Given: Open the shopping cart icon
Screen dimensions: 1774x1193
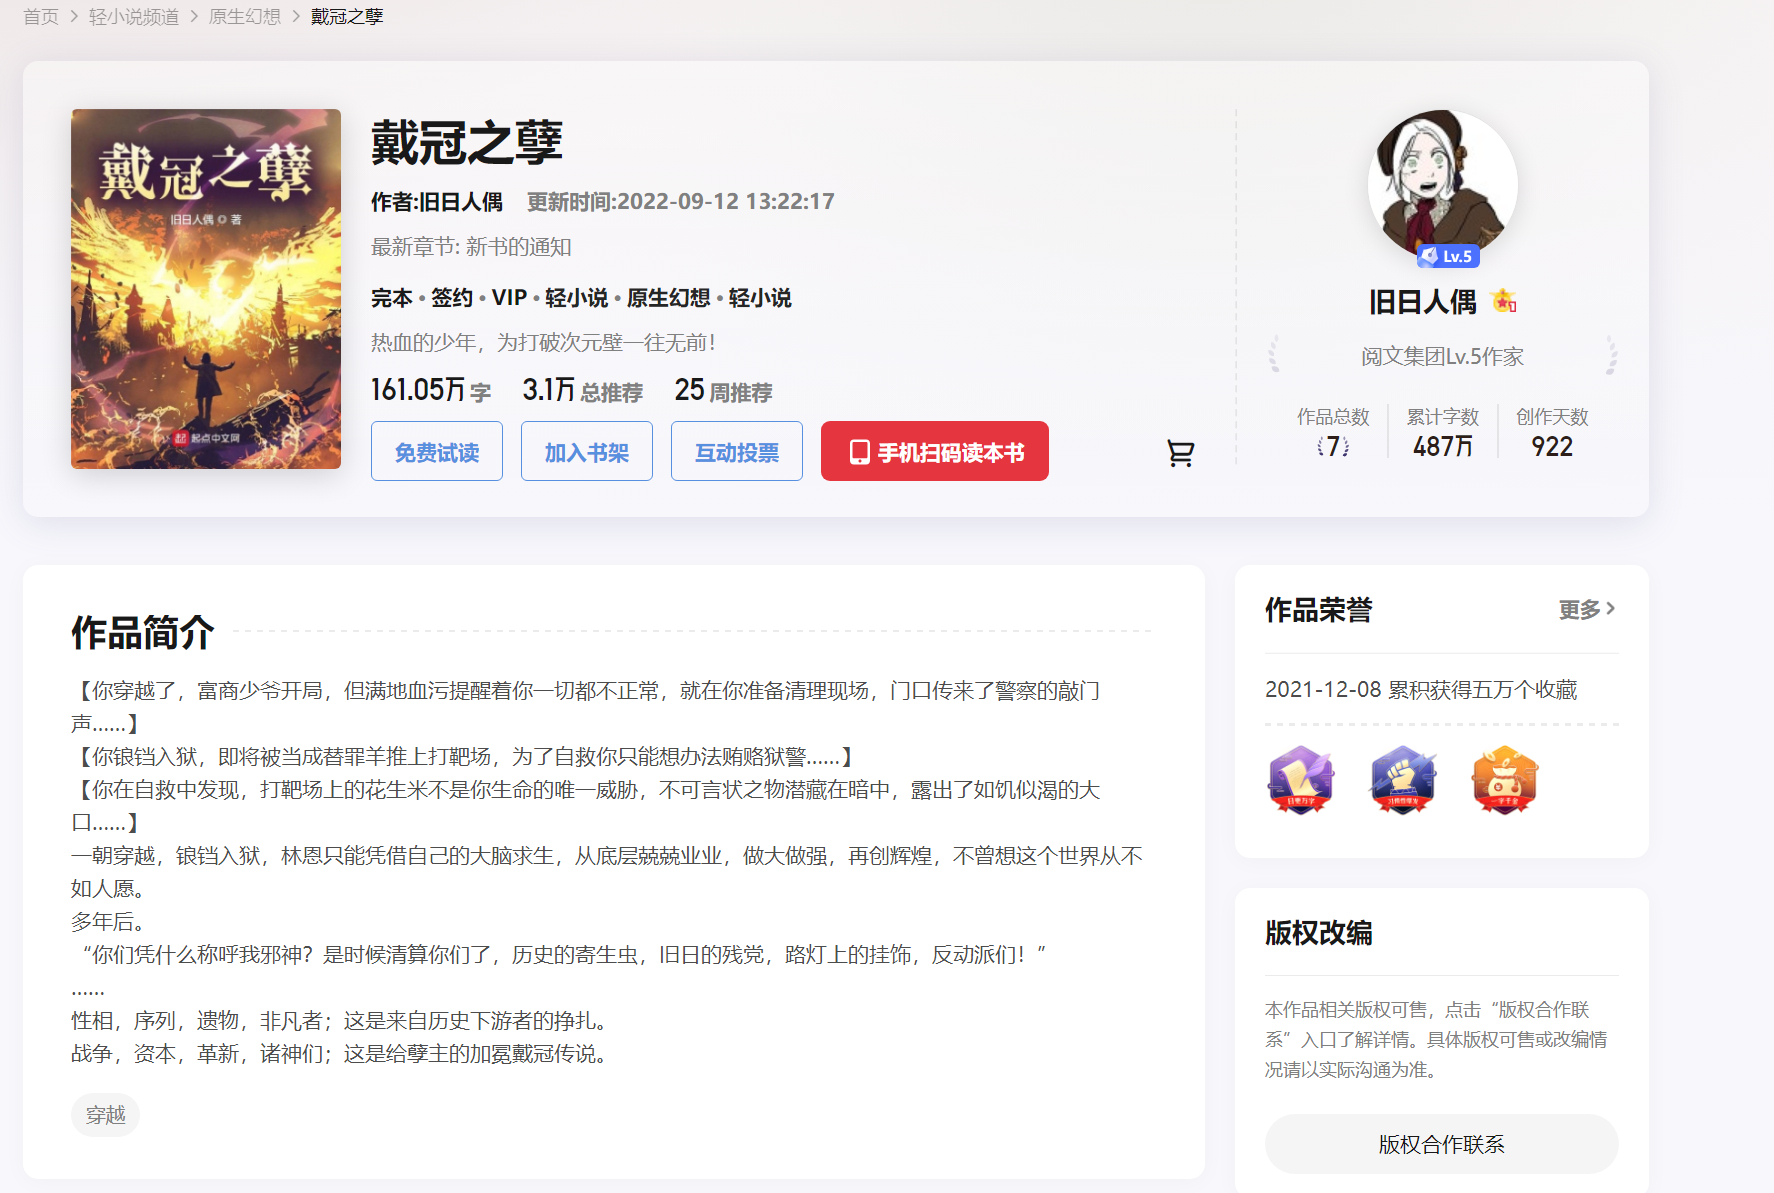Looking at the screenshot, I should (1181, 453).
